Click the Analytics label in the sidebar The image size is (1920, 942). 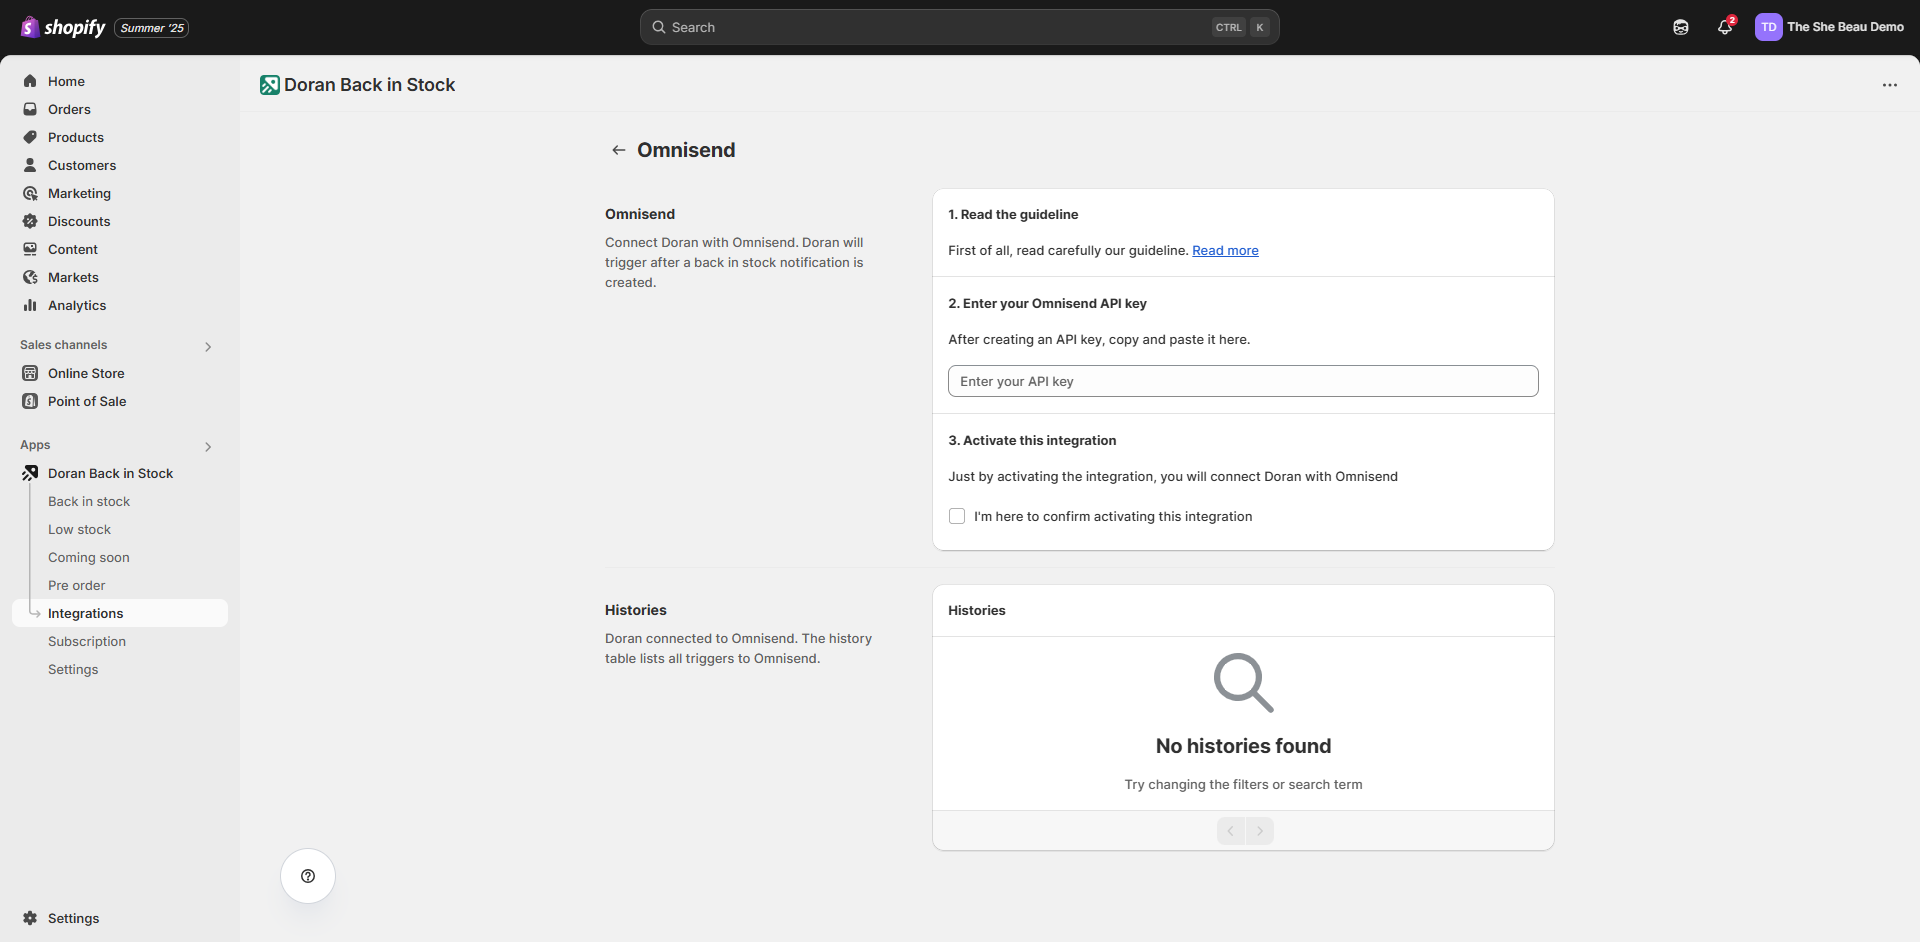point(77,305)
